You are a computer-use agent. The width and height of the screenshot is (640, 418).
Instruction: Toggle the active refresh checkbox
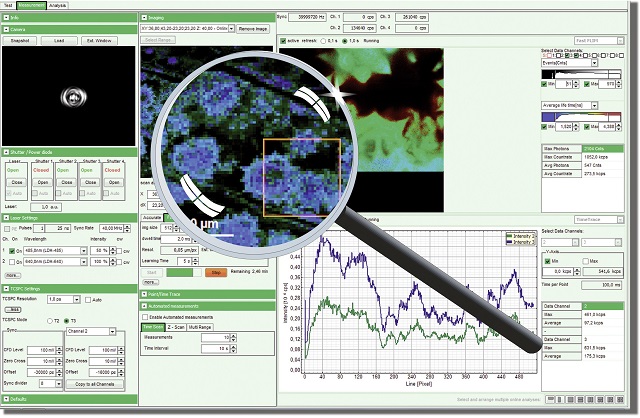coord(283,41)
